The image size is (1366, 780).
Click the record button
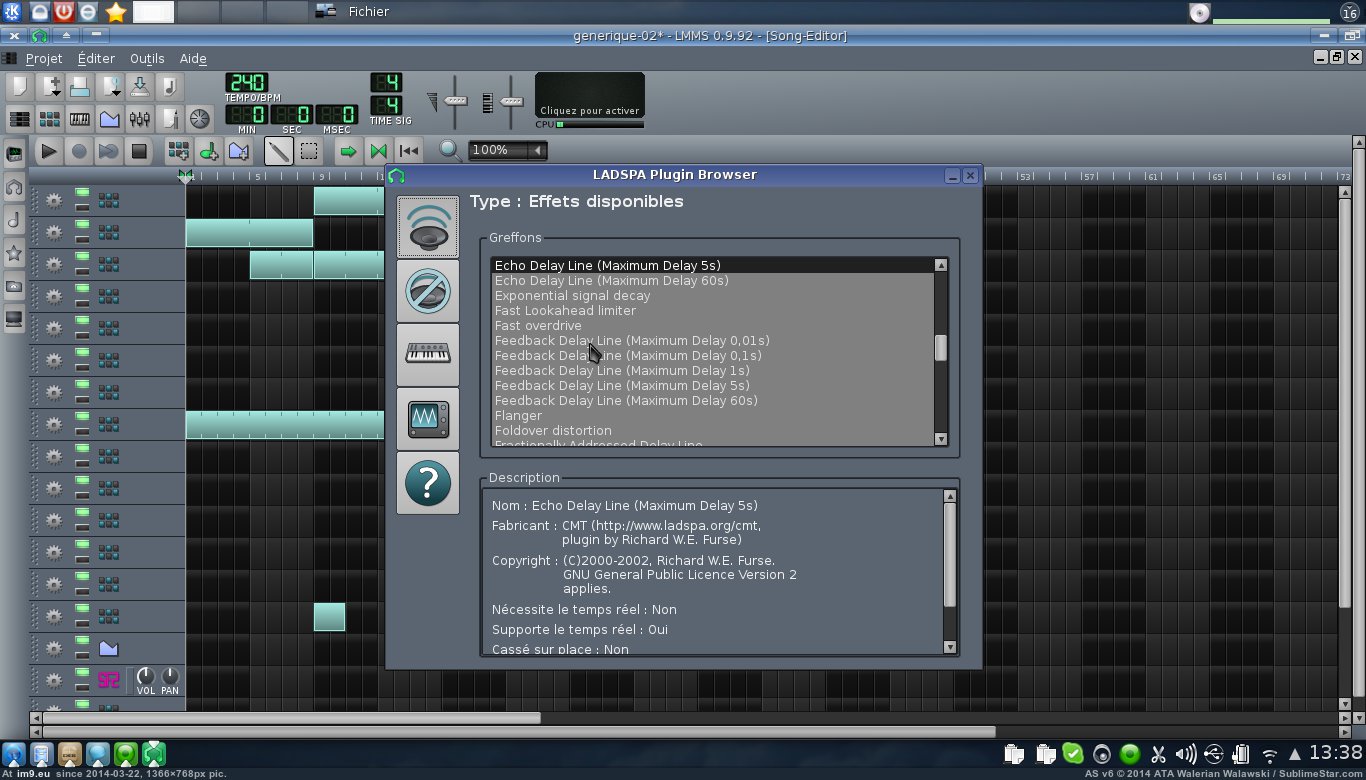point(79,152)
